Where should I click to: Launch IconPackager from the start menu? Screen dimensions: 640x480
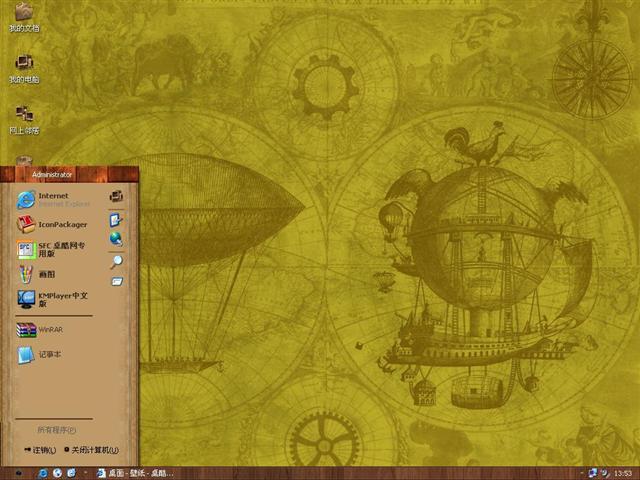click(x=60, y=224)
